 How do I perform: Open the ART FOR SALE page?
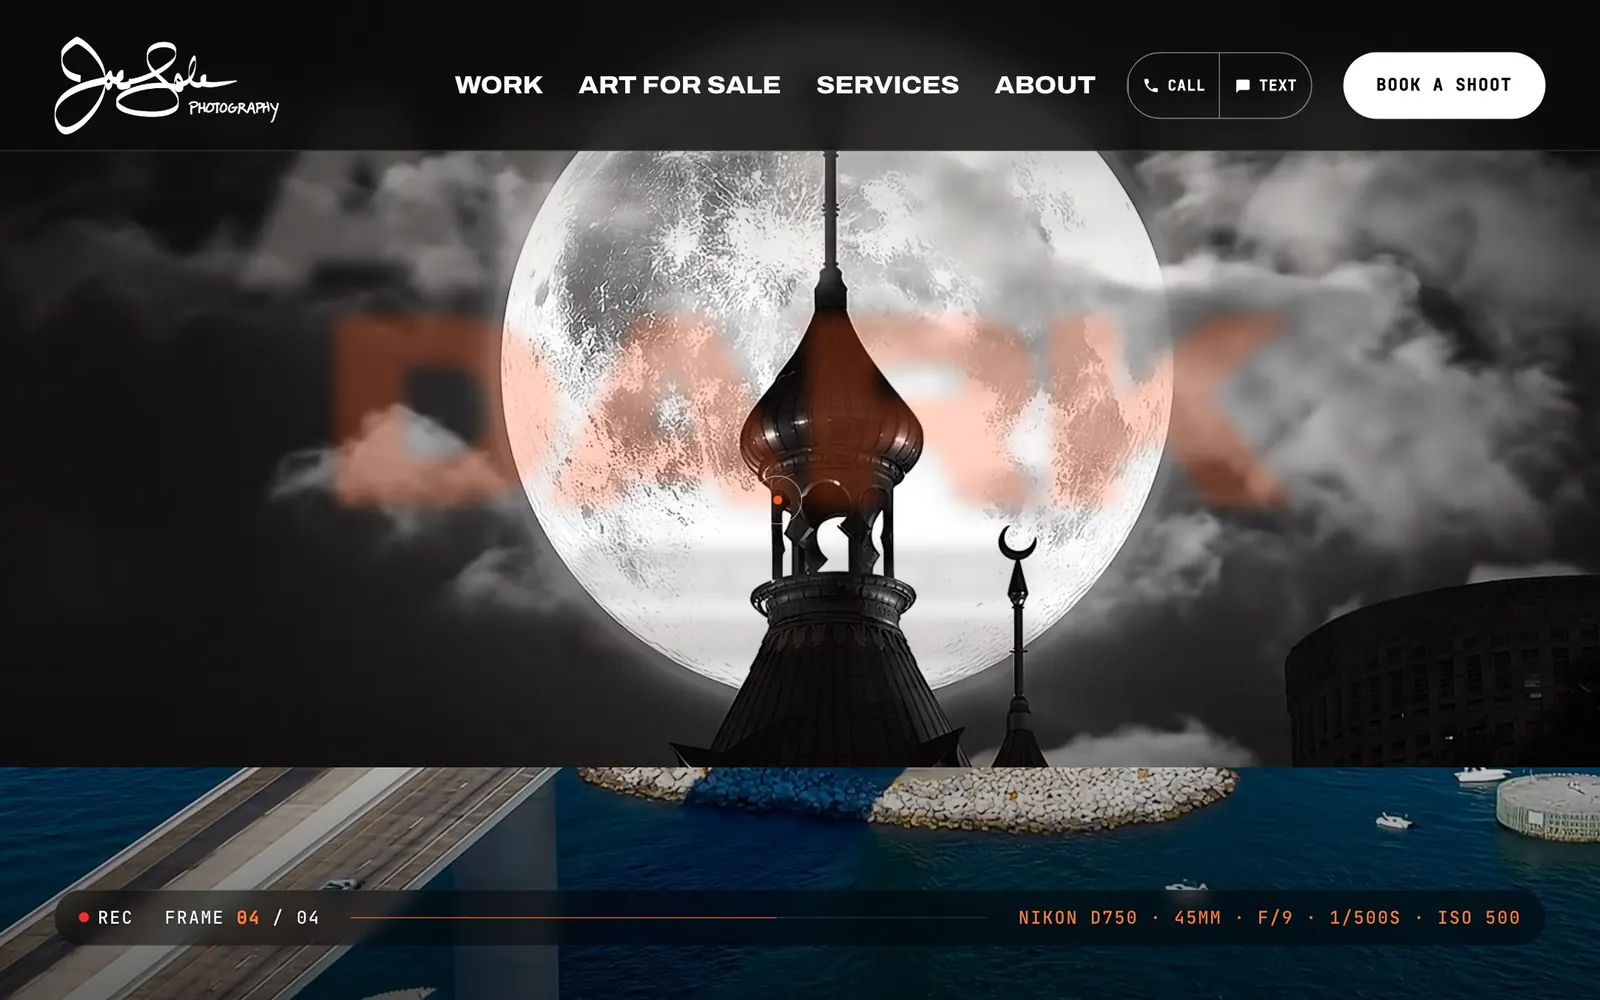pyautogui.click(x=680, y=85)
